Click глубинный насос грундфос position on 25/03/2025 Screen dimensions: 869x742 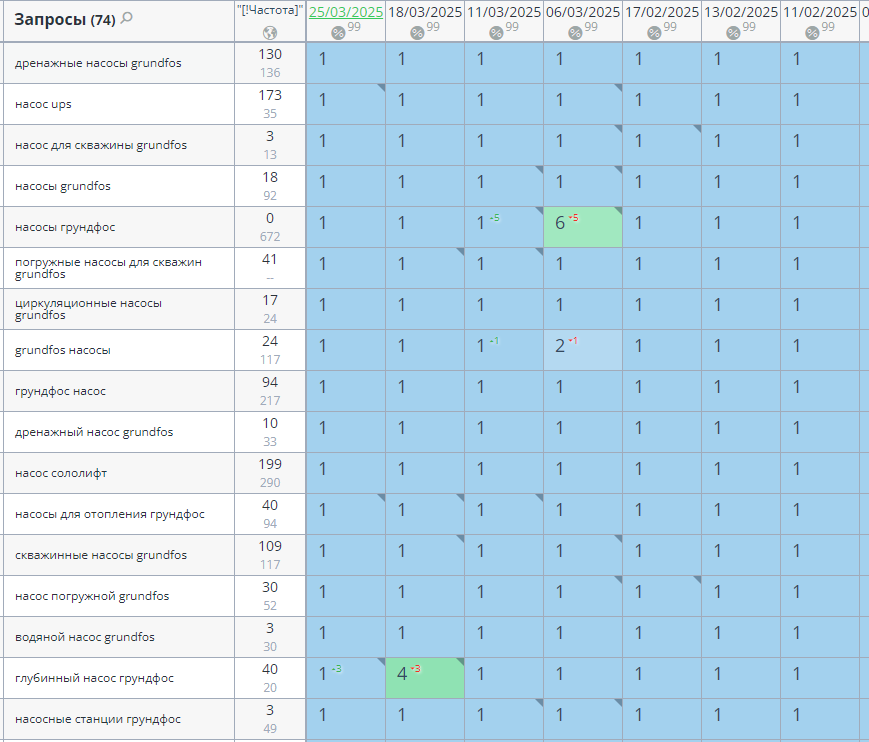tap(346, 678)
